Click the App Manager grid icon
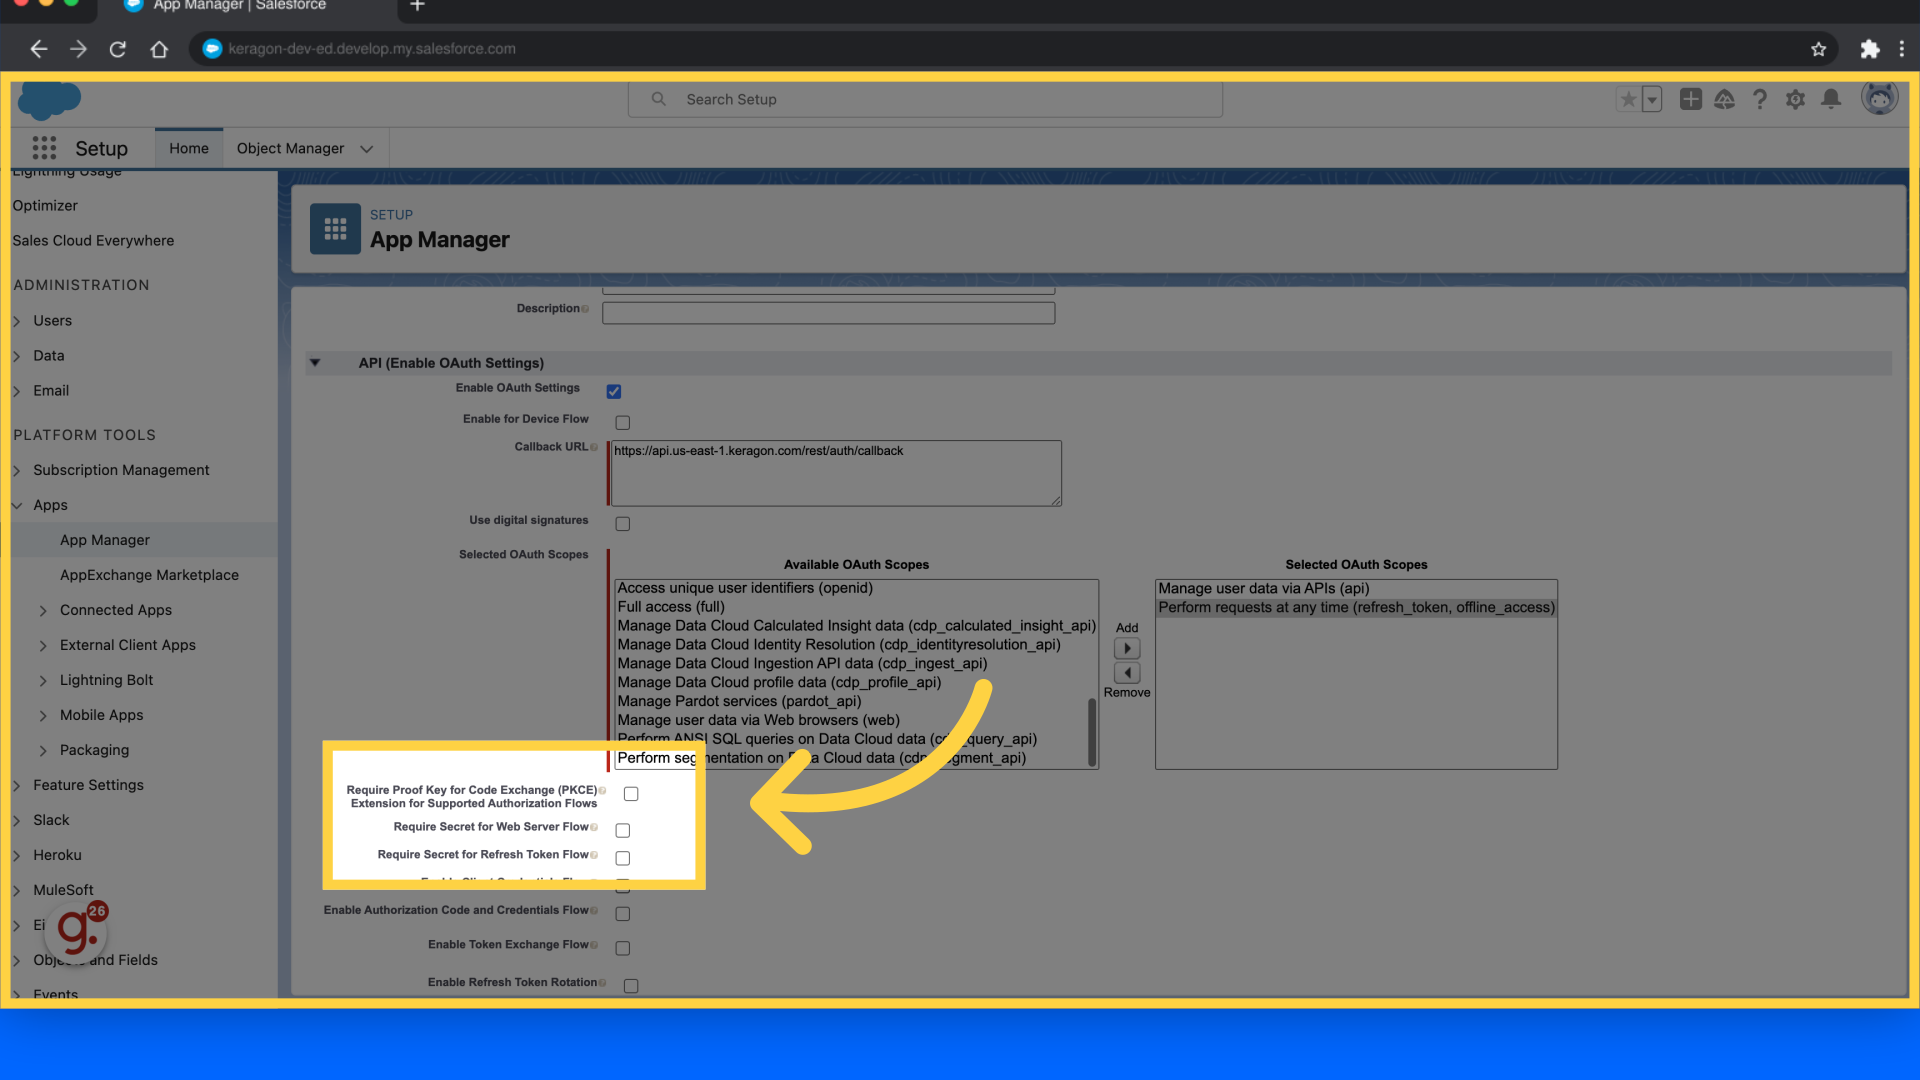Screen dimensions: 1920x1080 pos(335,229)
